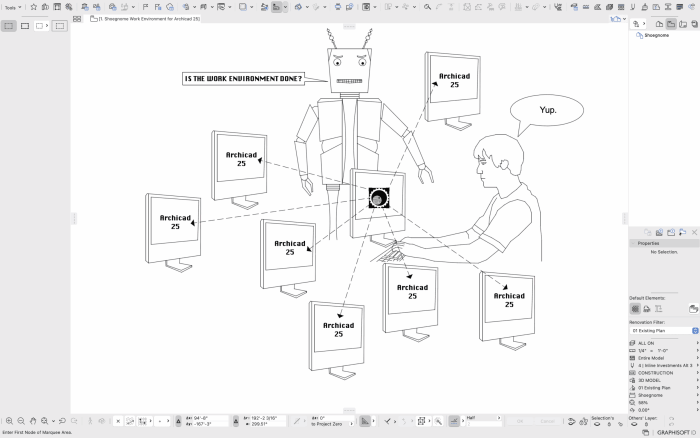Open the Renovation Filter dropdown
700x438 pixels.
click(664, 331)
